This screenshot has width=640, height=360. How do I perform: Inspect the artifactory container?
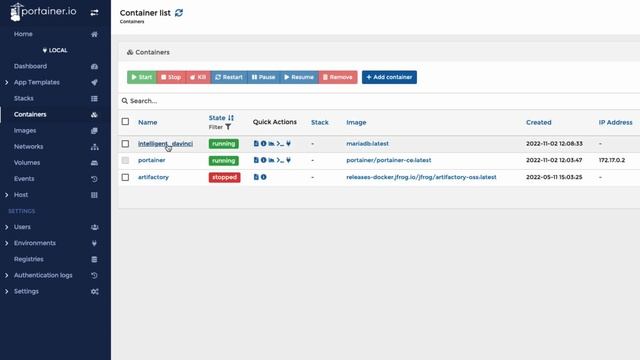pyautogui.click(x=263, y=177)
